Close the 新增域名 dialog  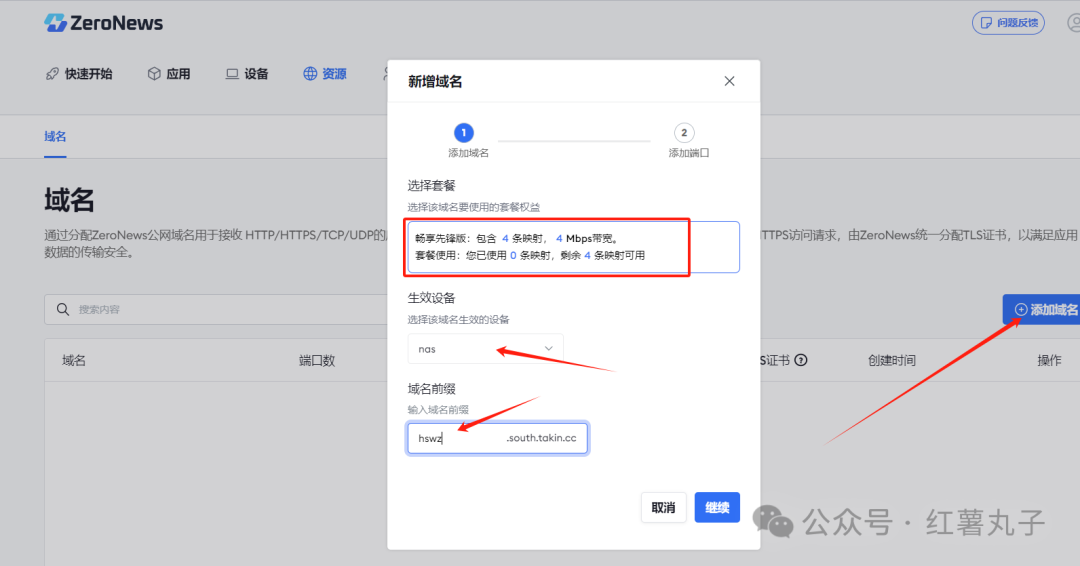pos(729,81)
